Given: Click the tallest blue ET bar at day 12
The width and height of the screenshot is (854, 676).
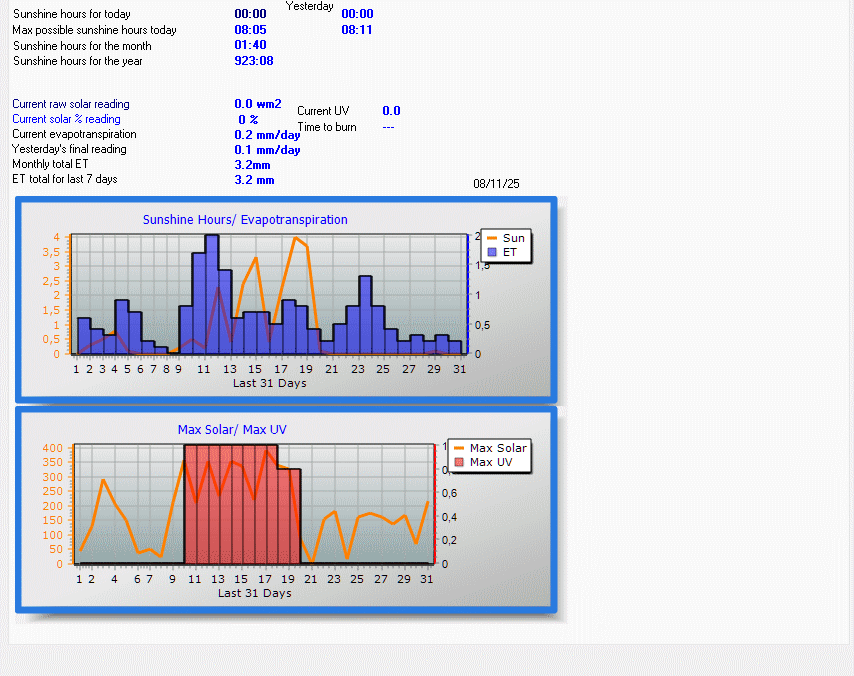Looking at the screenshot, I should click(x=211, y=295).
